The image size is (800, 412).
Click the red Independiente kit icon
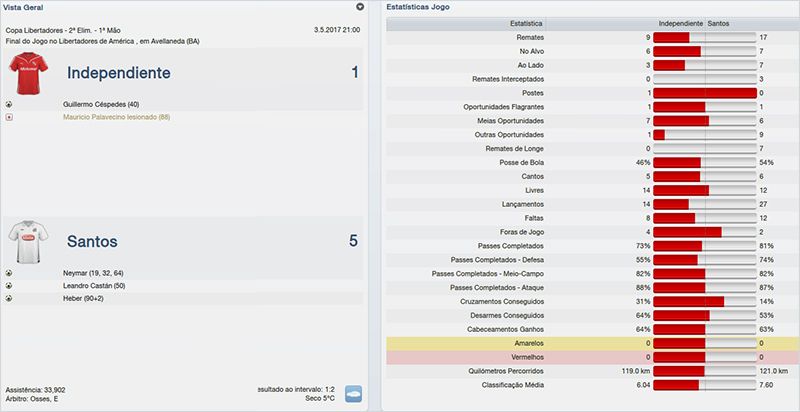tap(27, 72)
